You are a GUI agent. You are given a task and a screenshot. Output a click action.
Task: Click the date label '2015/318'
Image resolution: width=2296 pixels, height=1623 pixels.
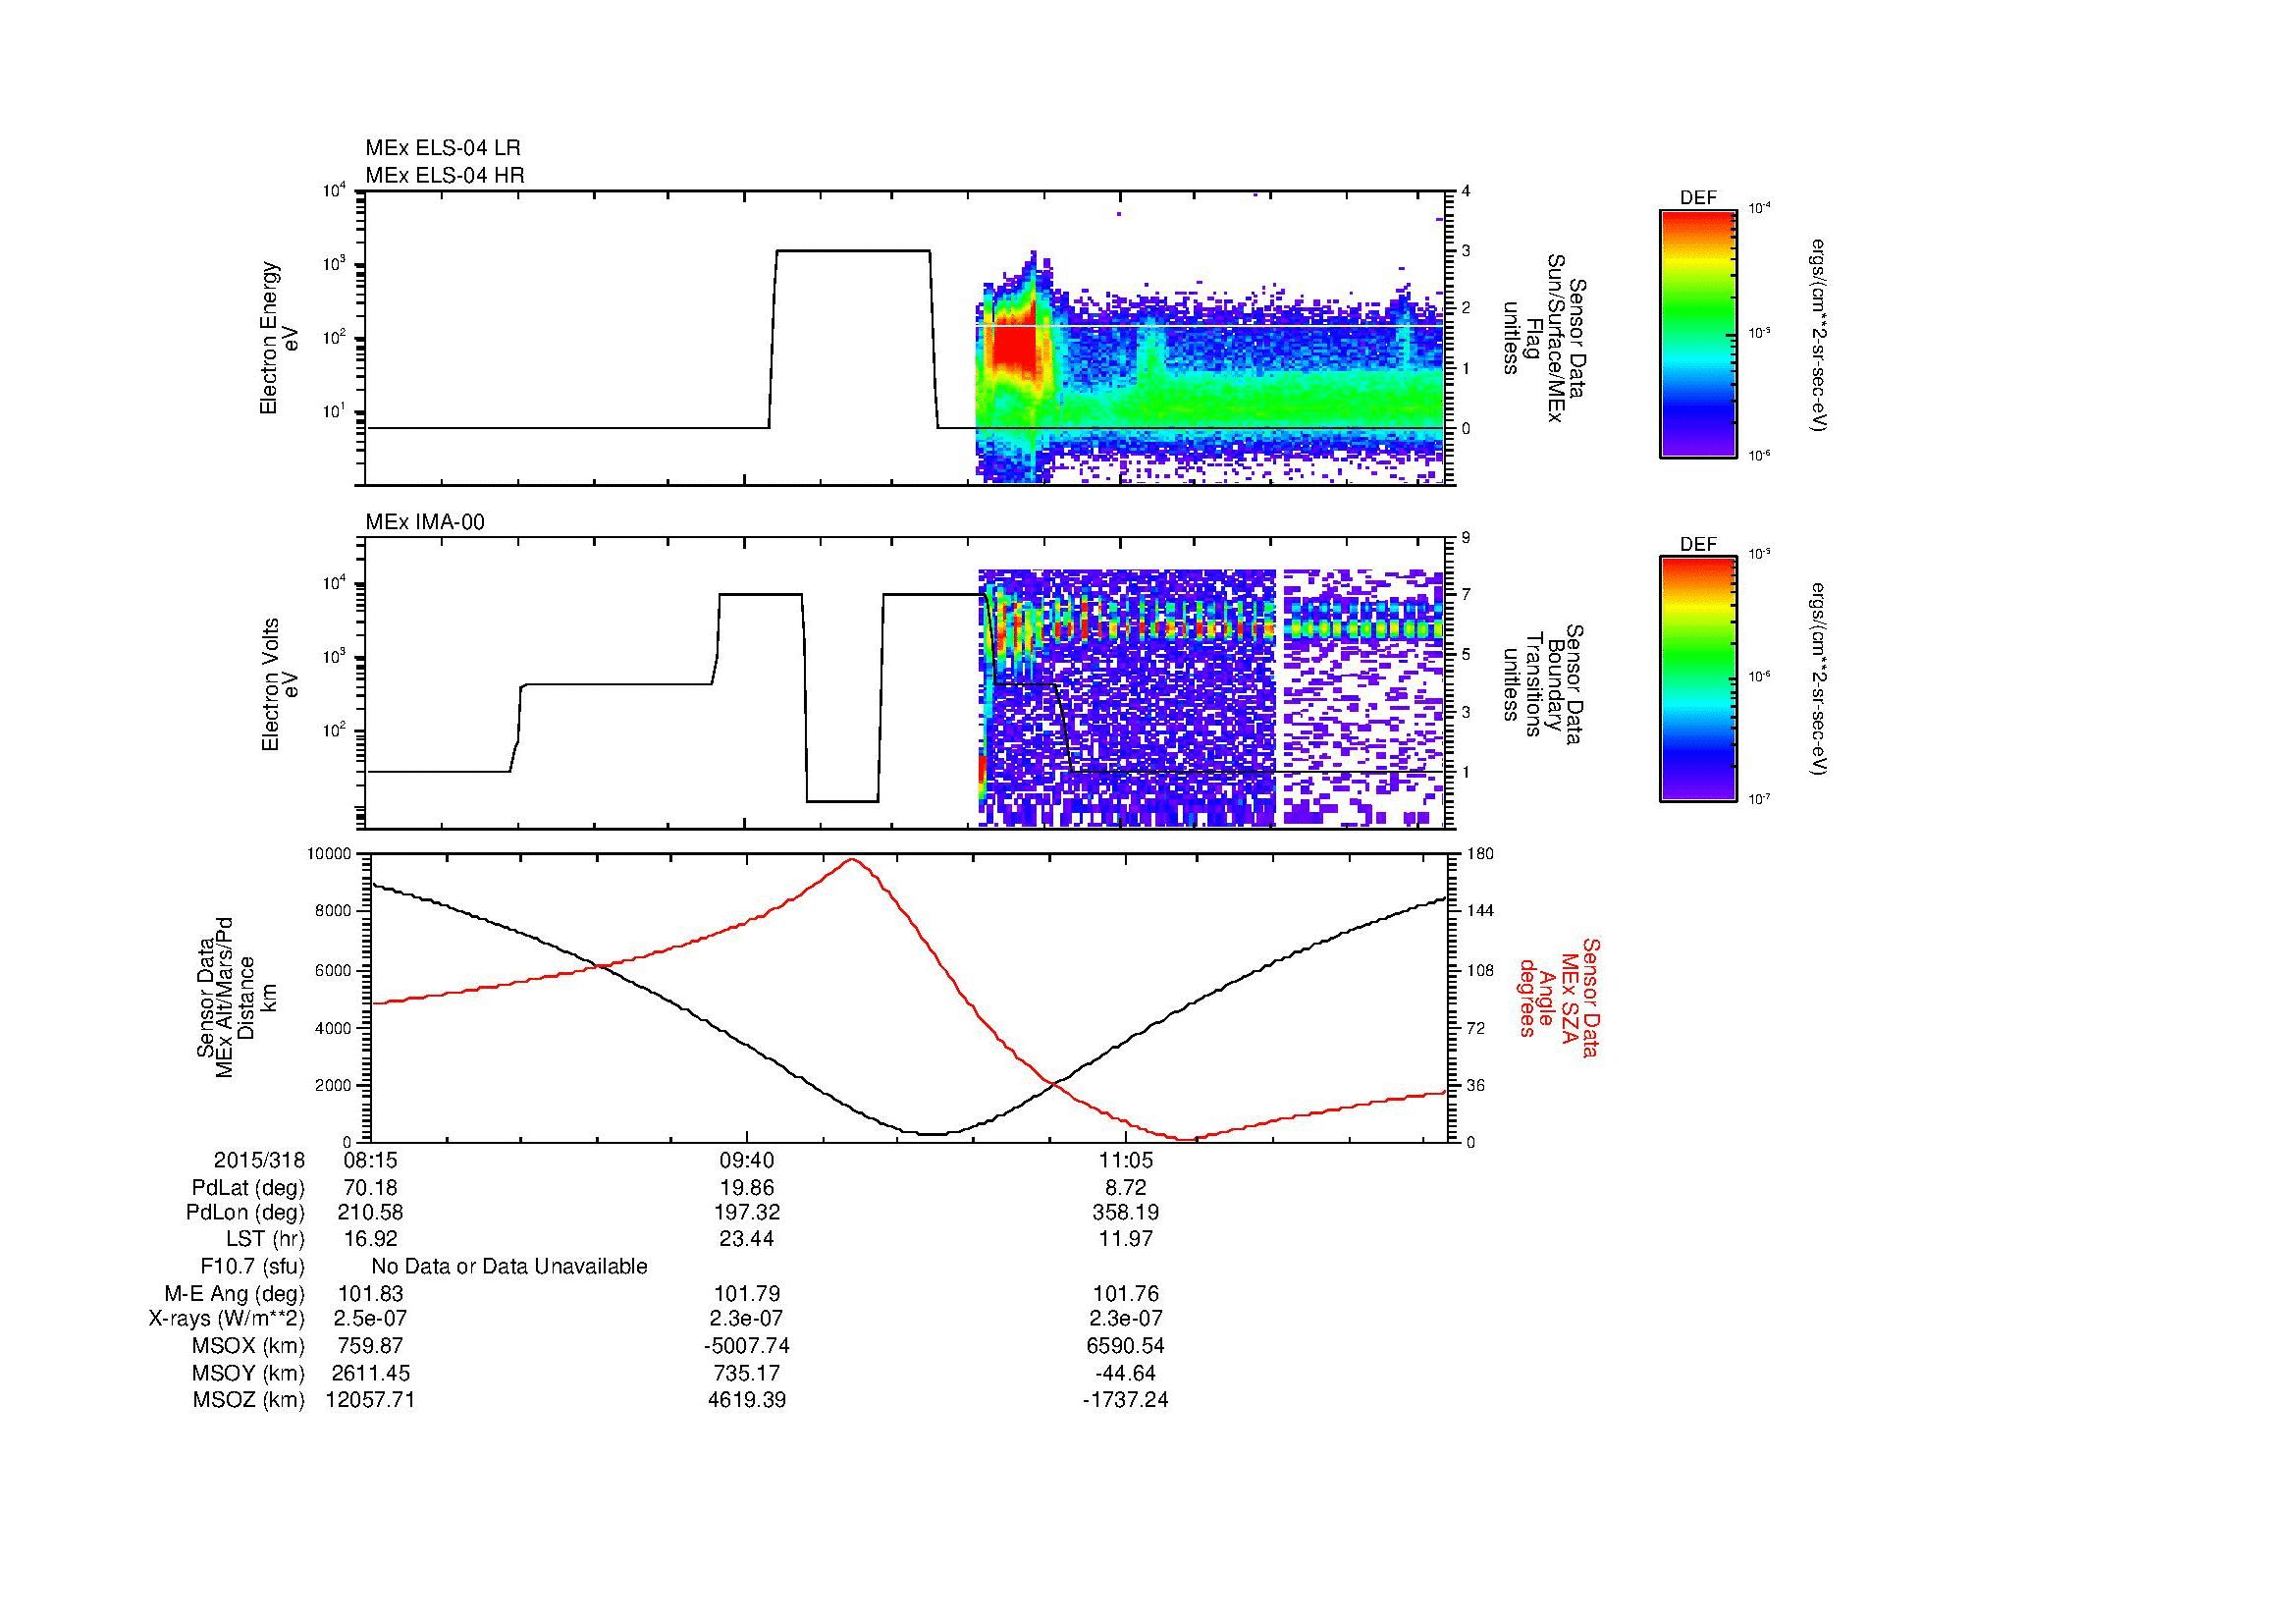[x=259, y=1161]
